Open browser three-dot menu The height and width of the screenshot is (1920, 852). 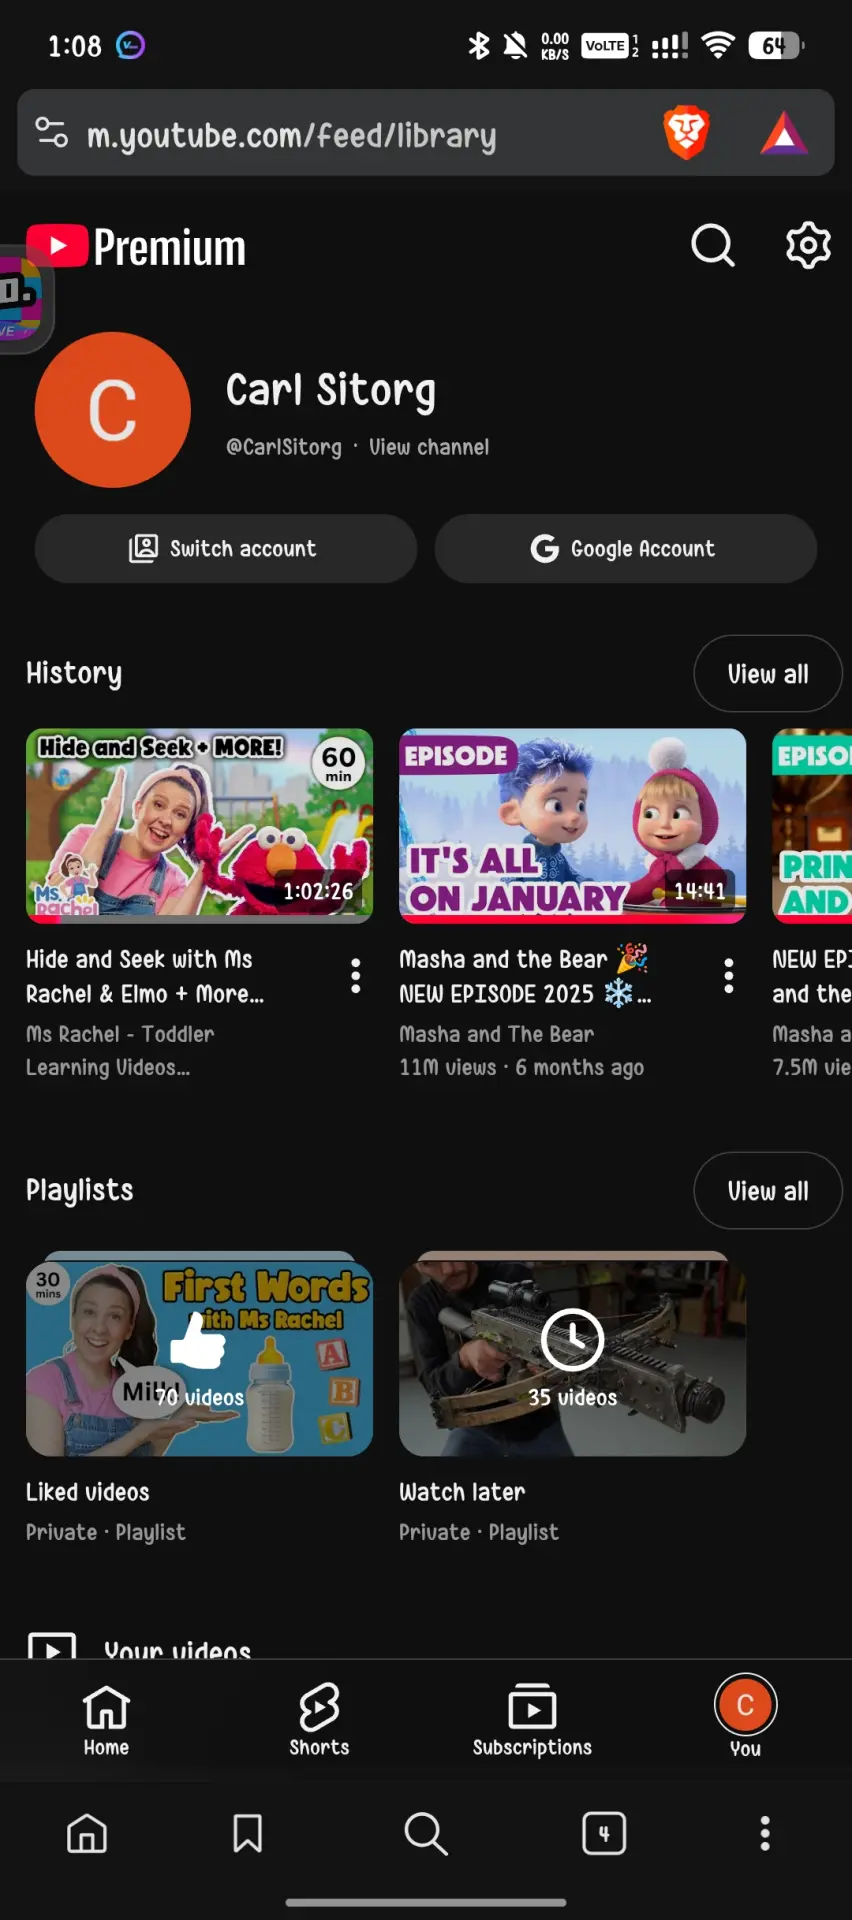[765, 1833]
